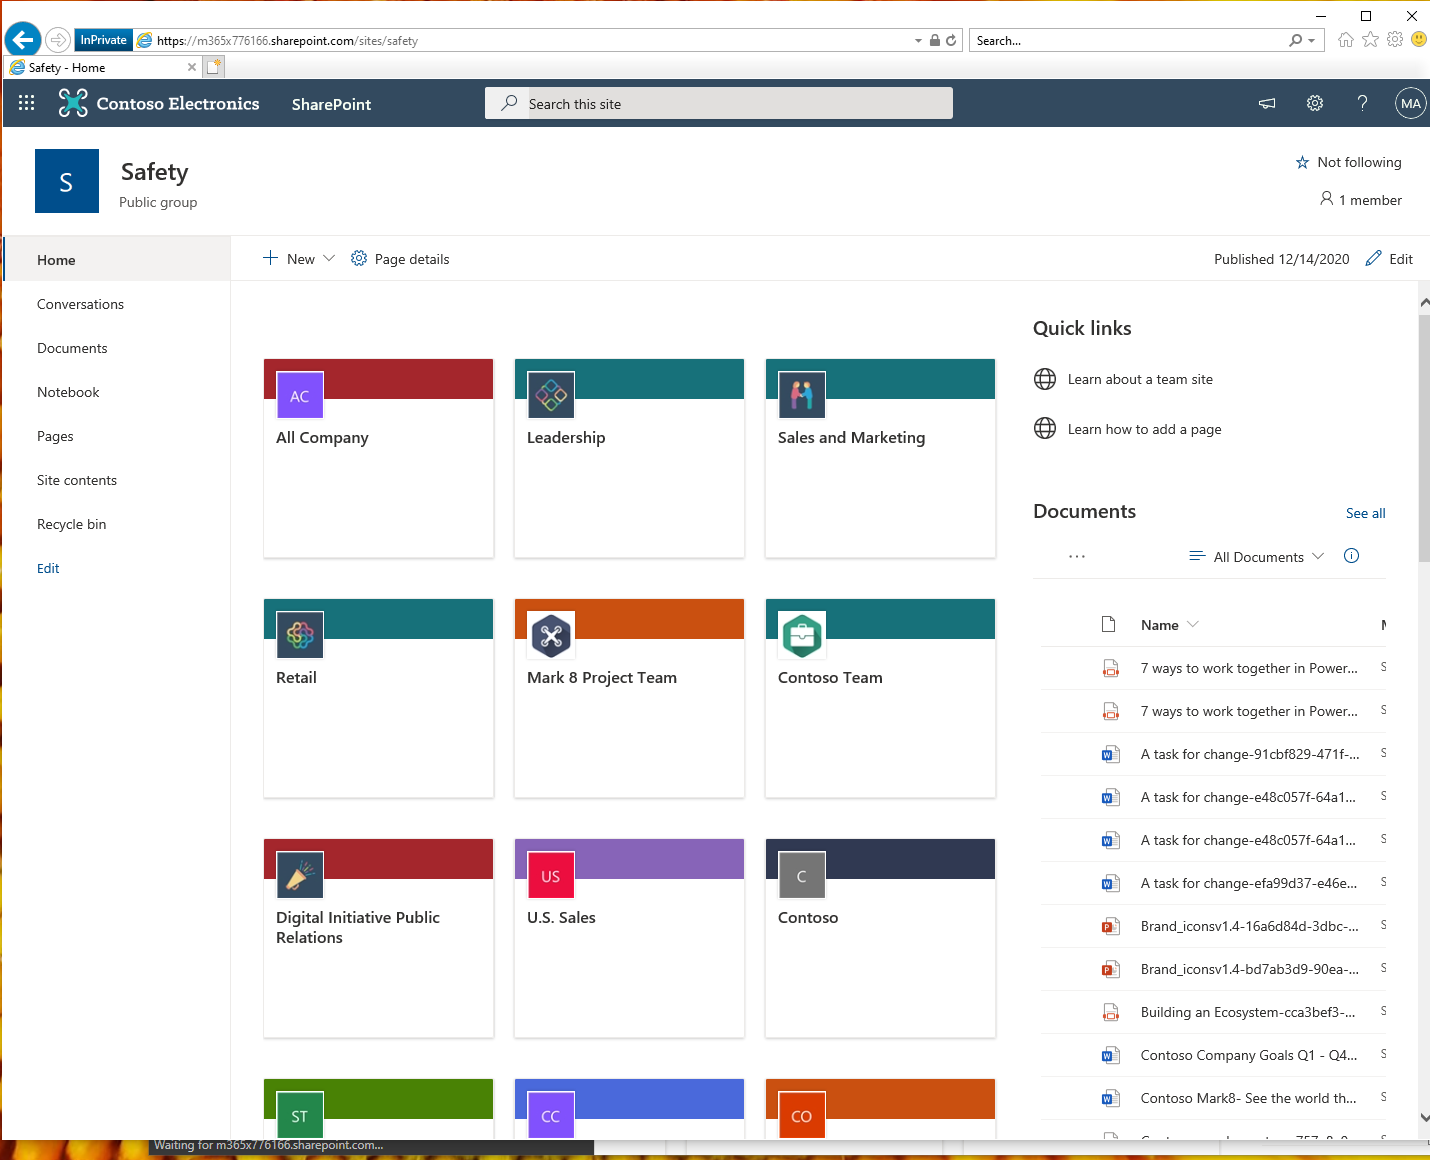This screenshot has width=1430, height=1160.
Task: Open the SharePoint settings gear
Action: point(1314,103)
